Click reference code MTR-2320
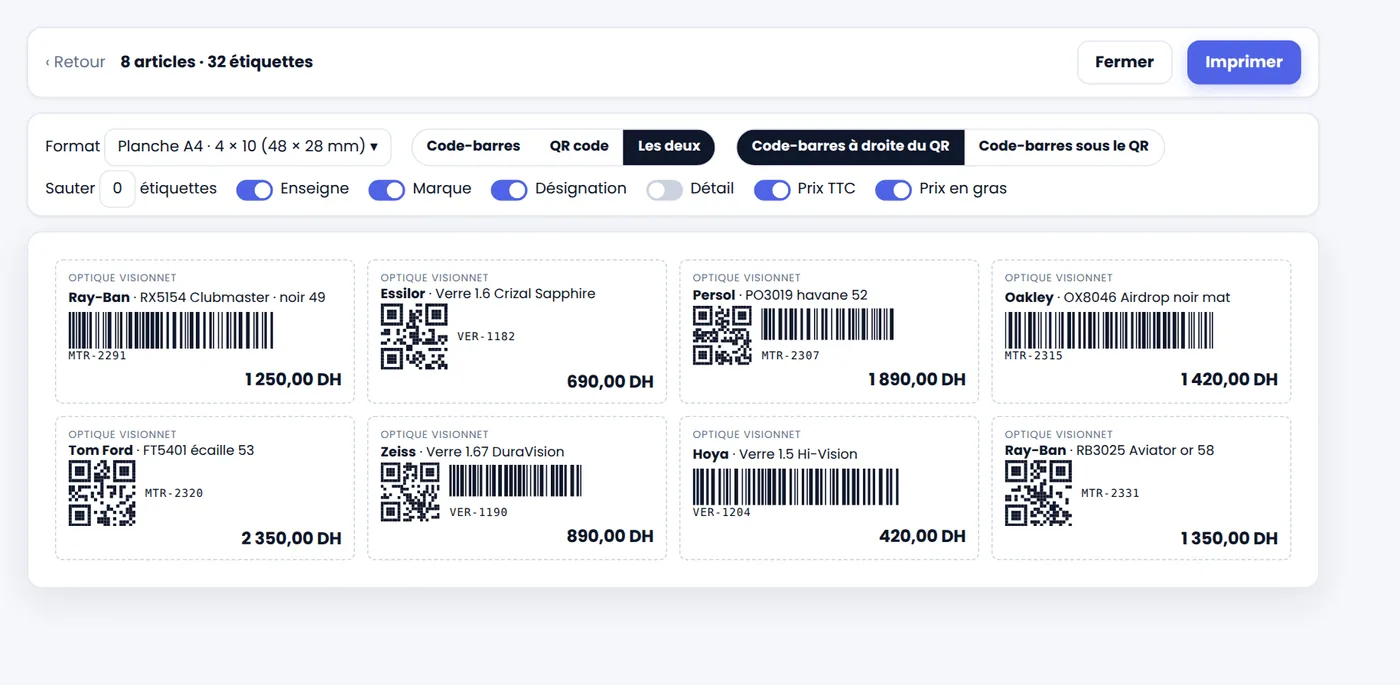1400x685 pixels. click(x=174, y=493)
